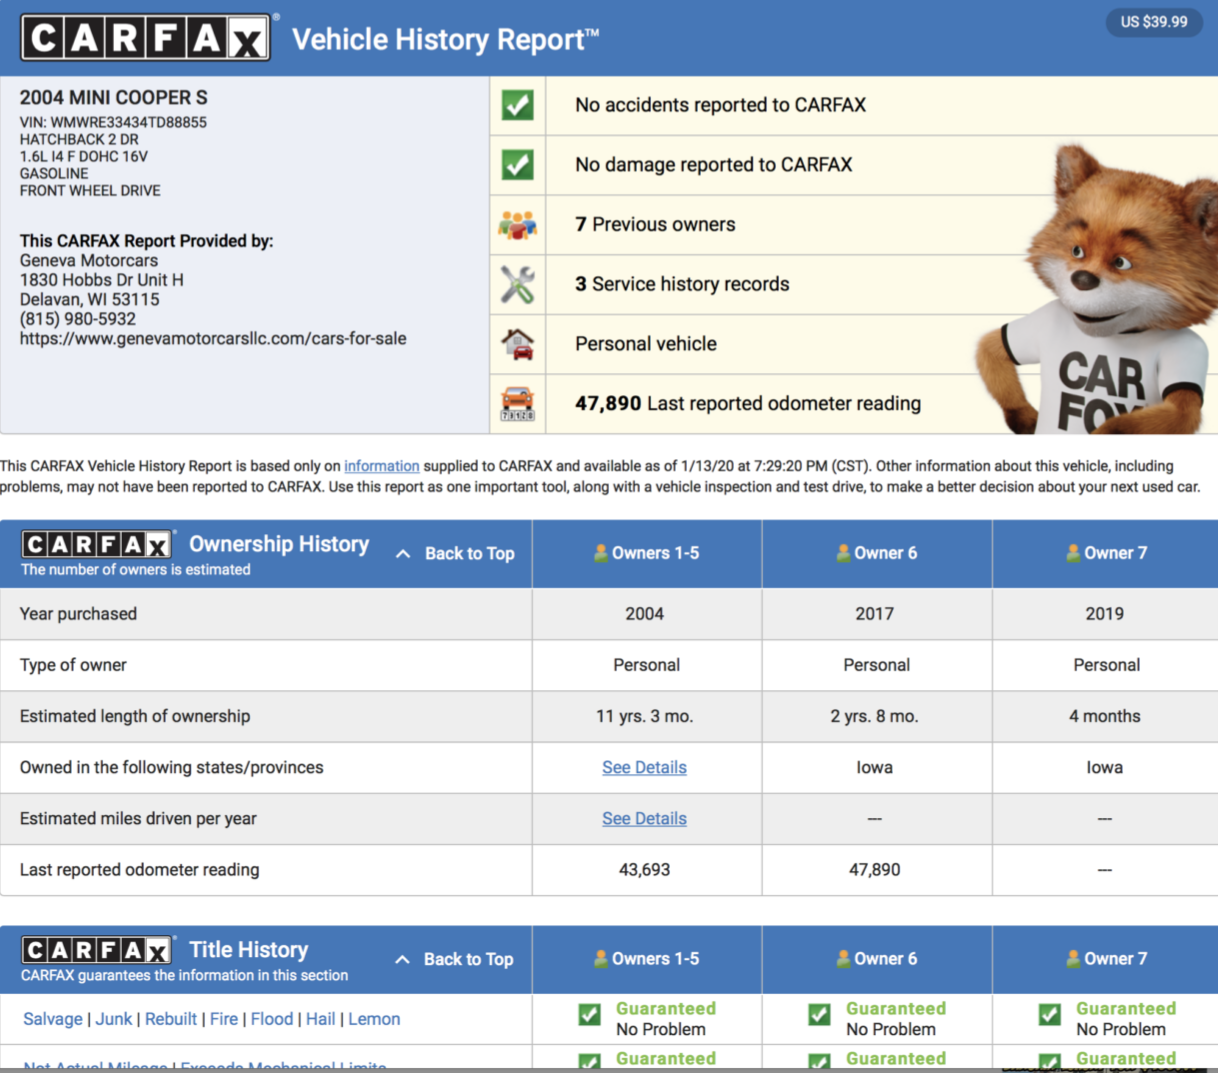Click the personal vehicle house icon
Viewport: 1218px width, 1073px height.
517,344
